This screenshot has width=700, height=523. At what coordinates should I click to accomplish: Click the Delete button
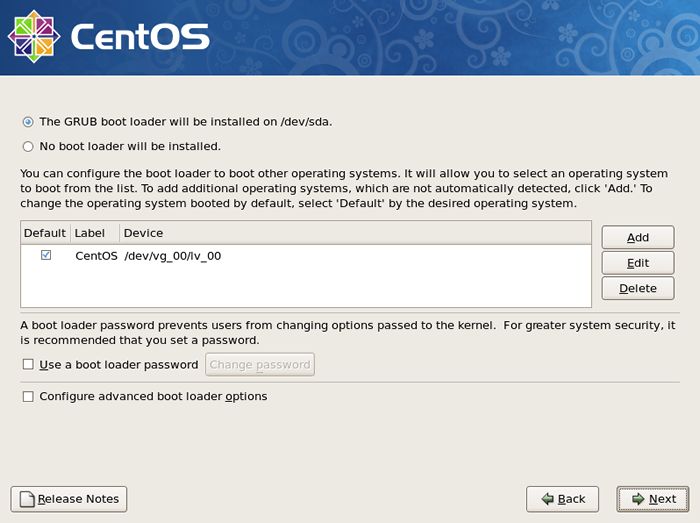638,288
